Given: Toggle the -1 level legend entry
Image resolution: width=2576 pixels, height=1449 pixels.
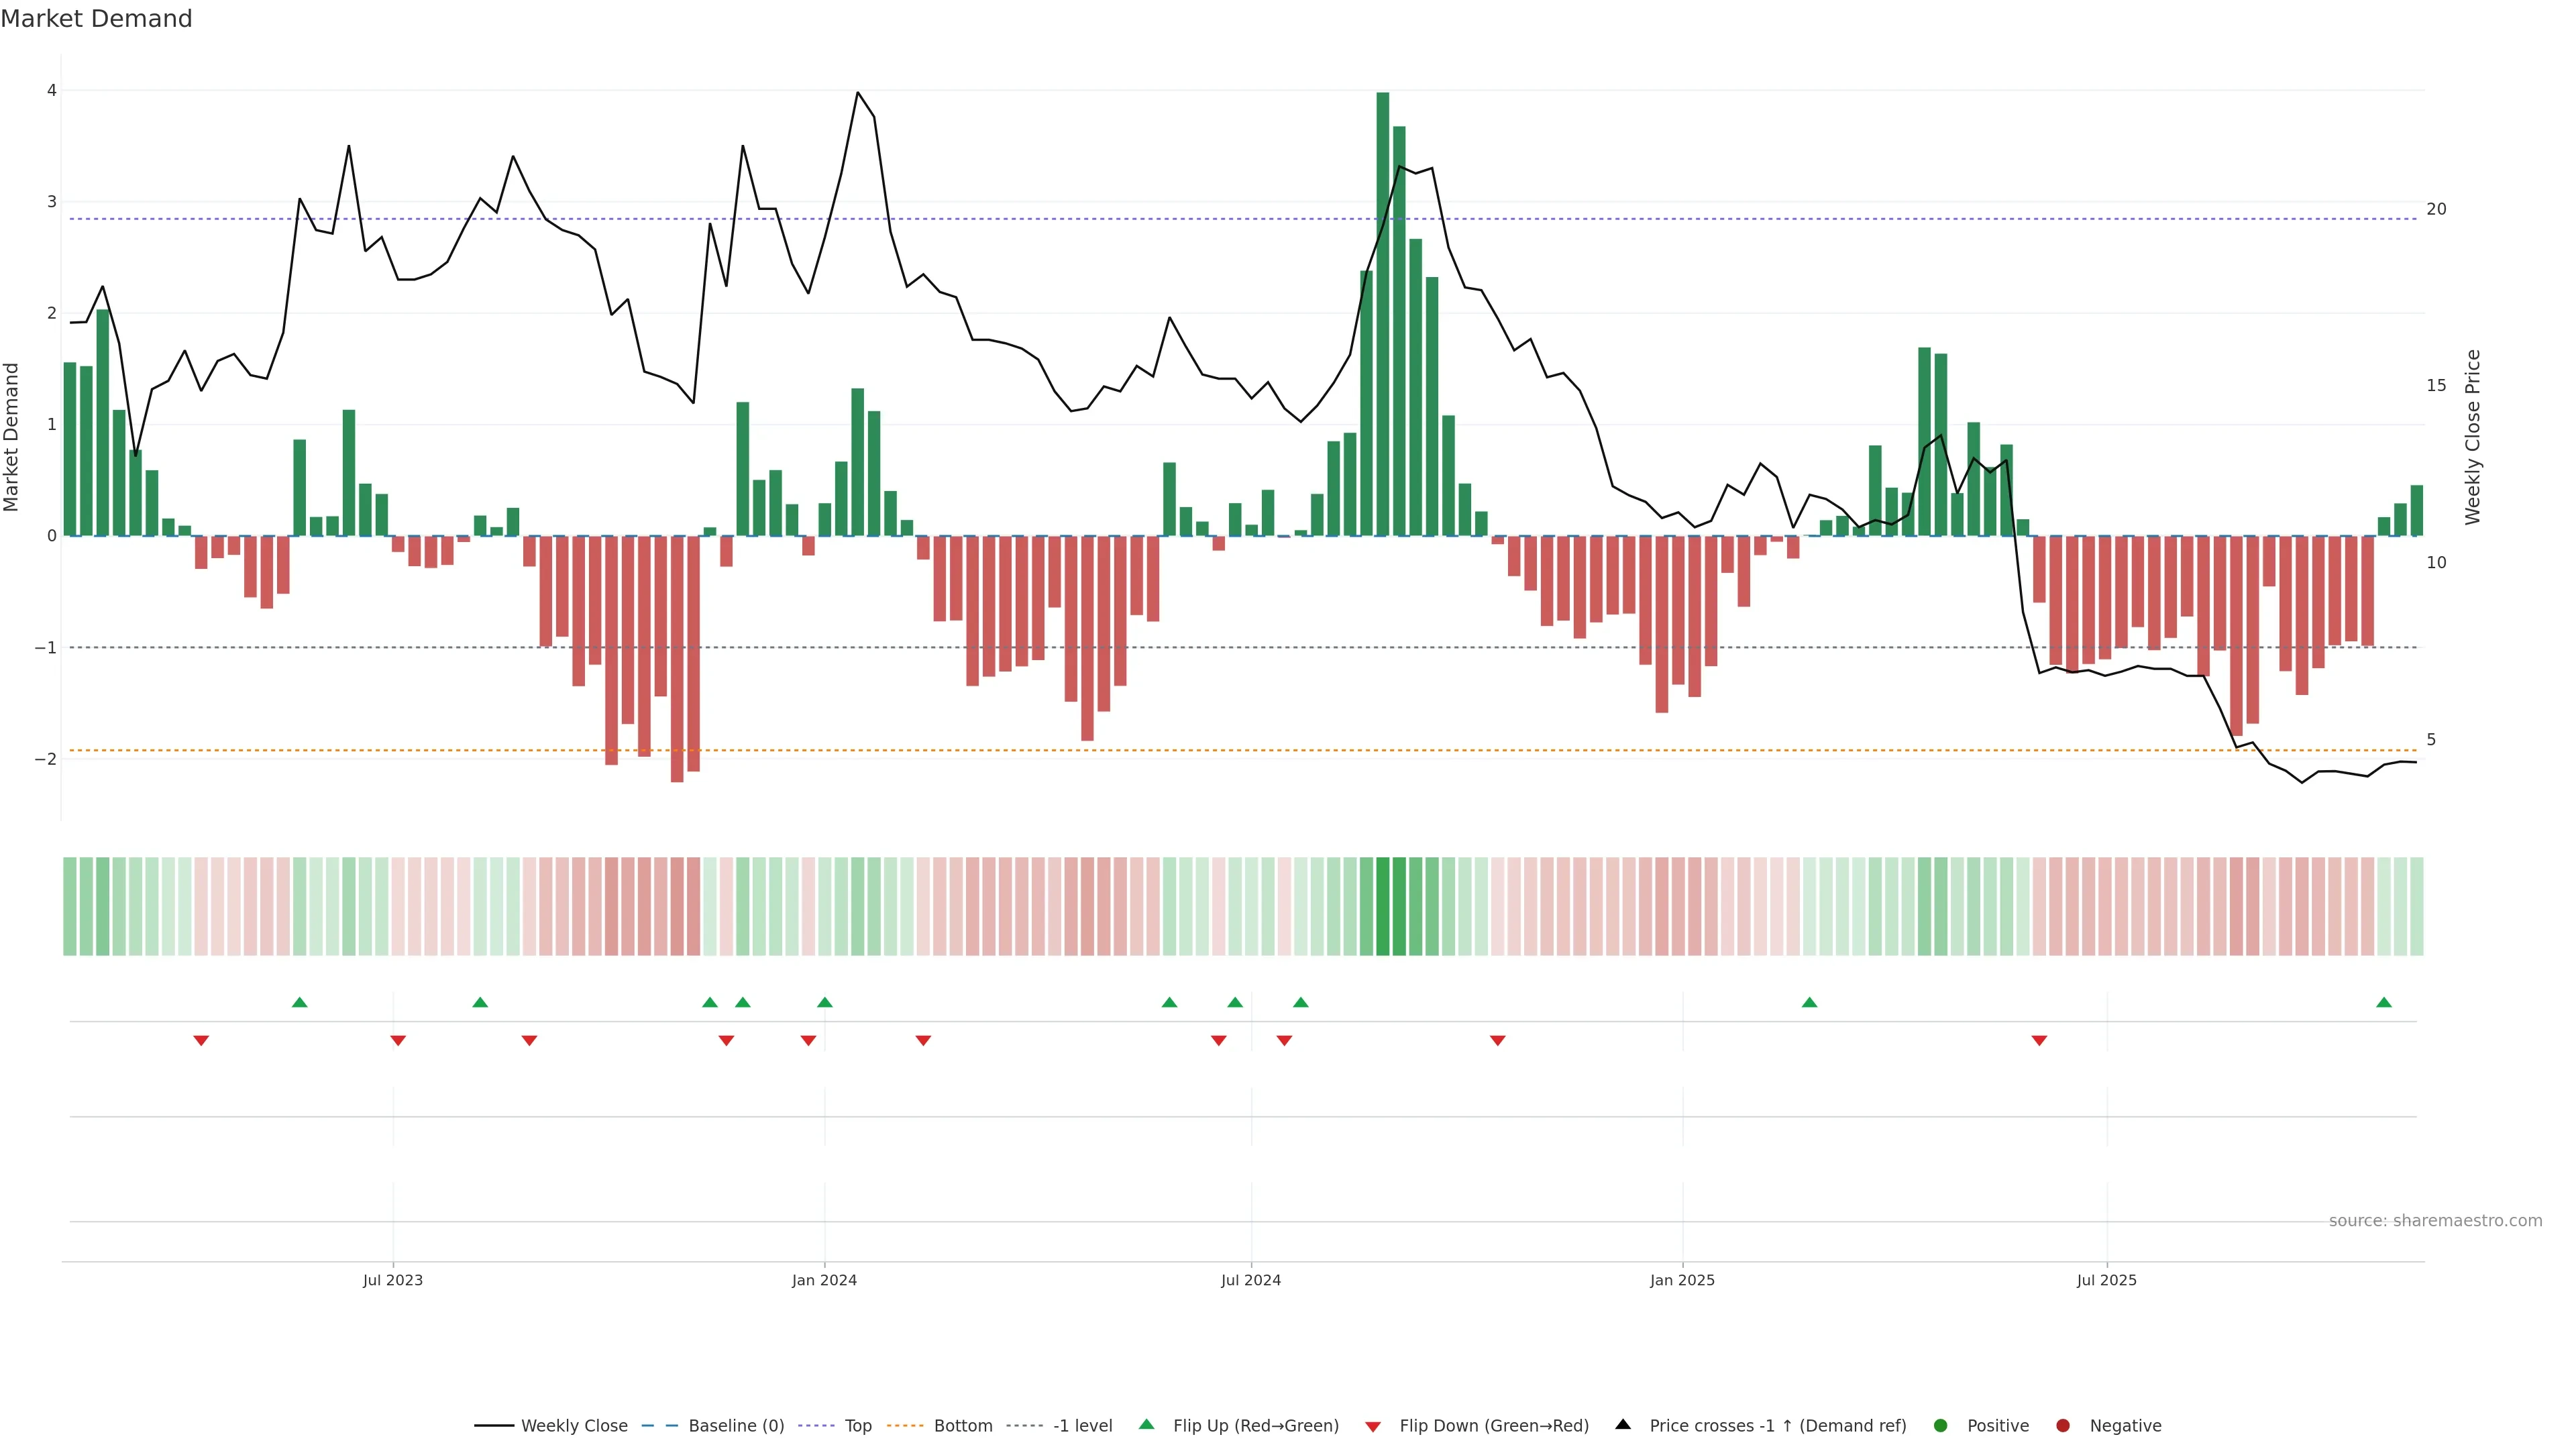Looking at the screenshot, I should tap(1082, 1425).
